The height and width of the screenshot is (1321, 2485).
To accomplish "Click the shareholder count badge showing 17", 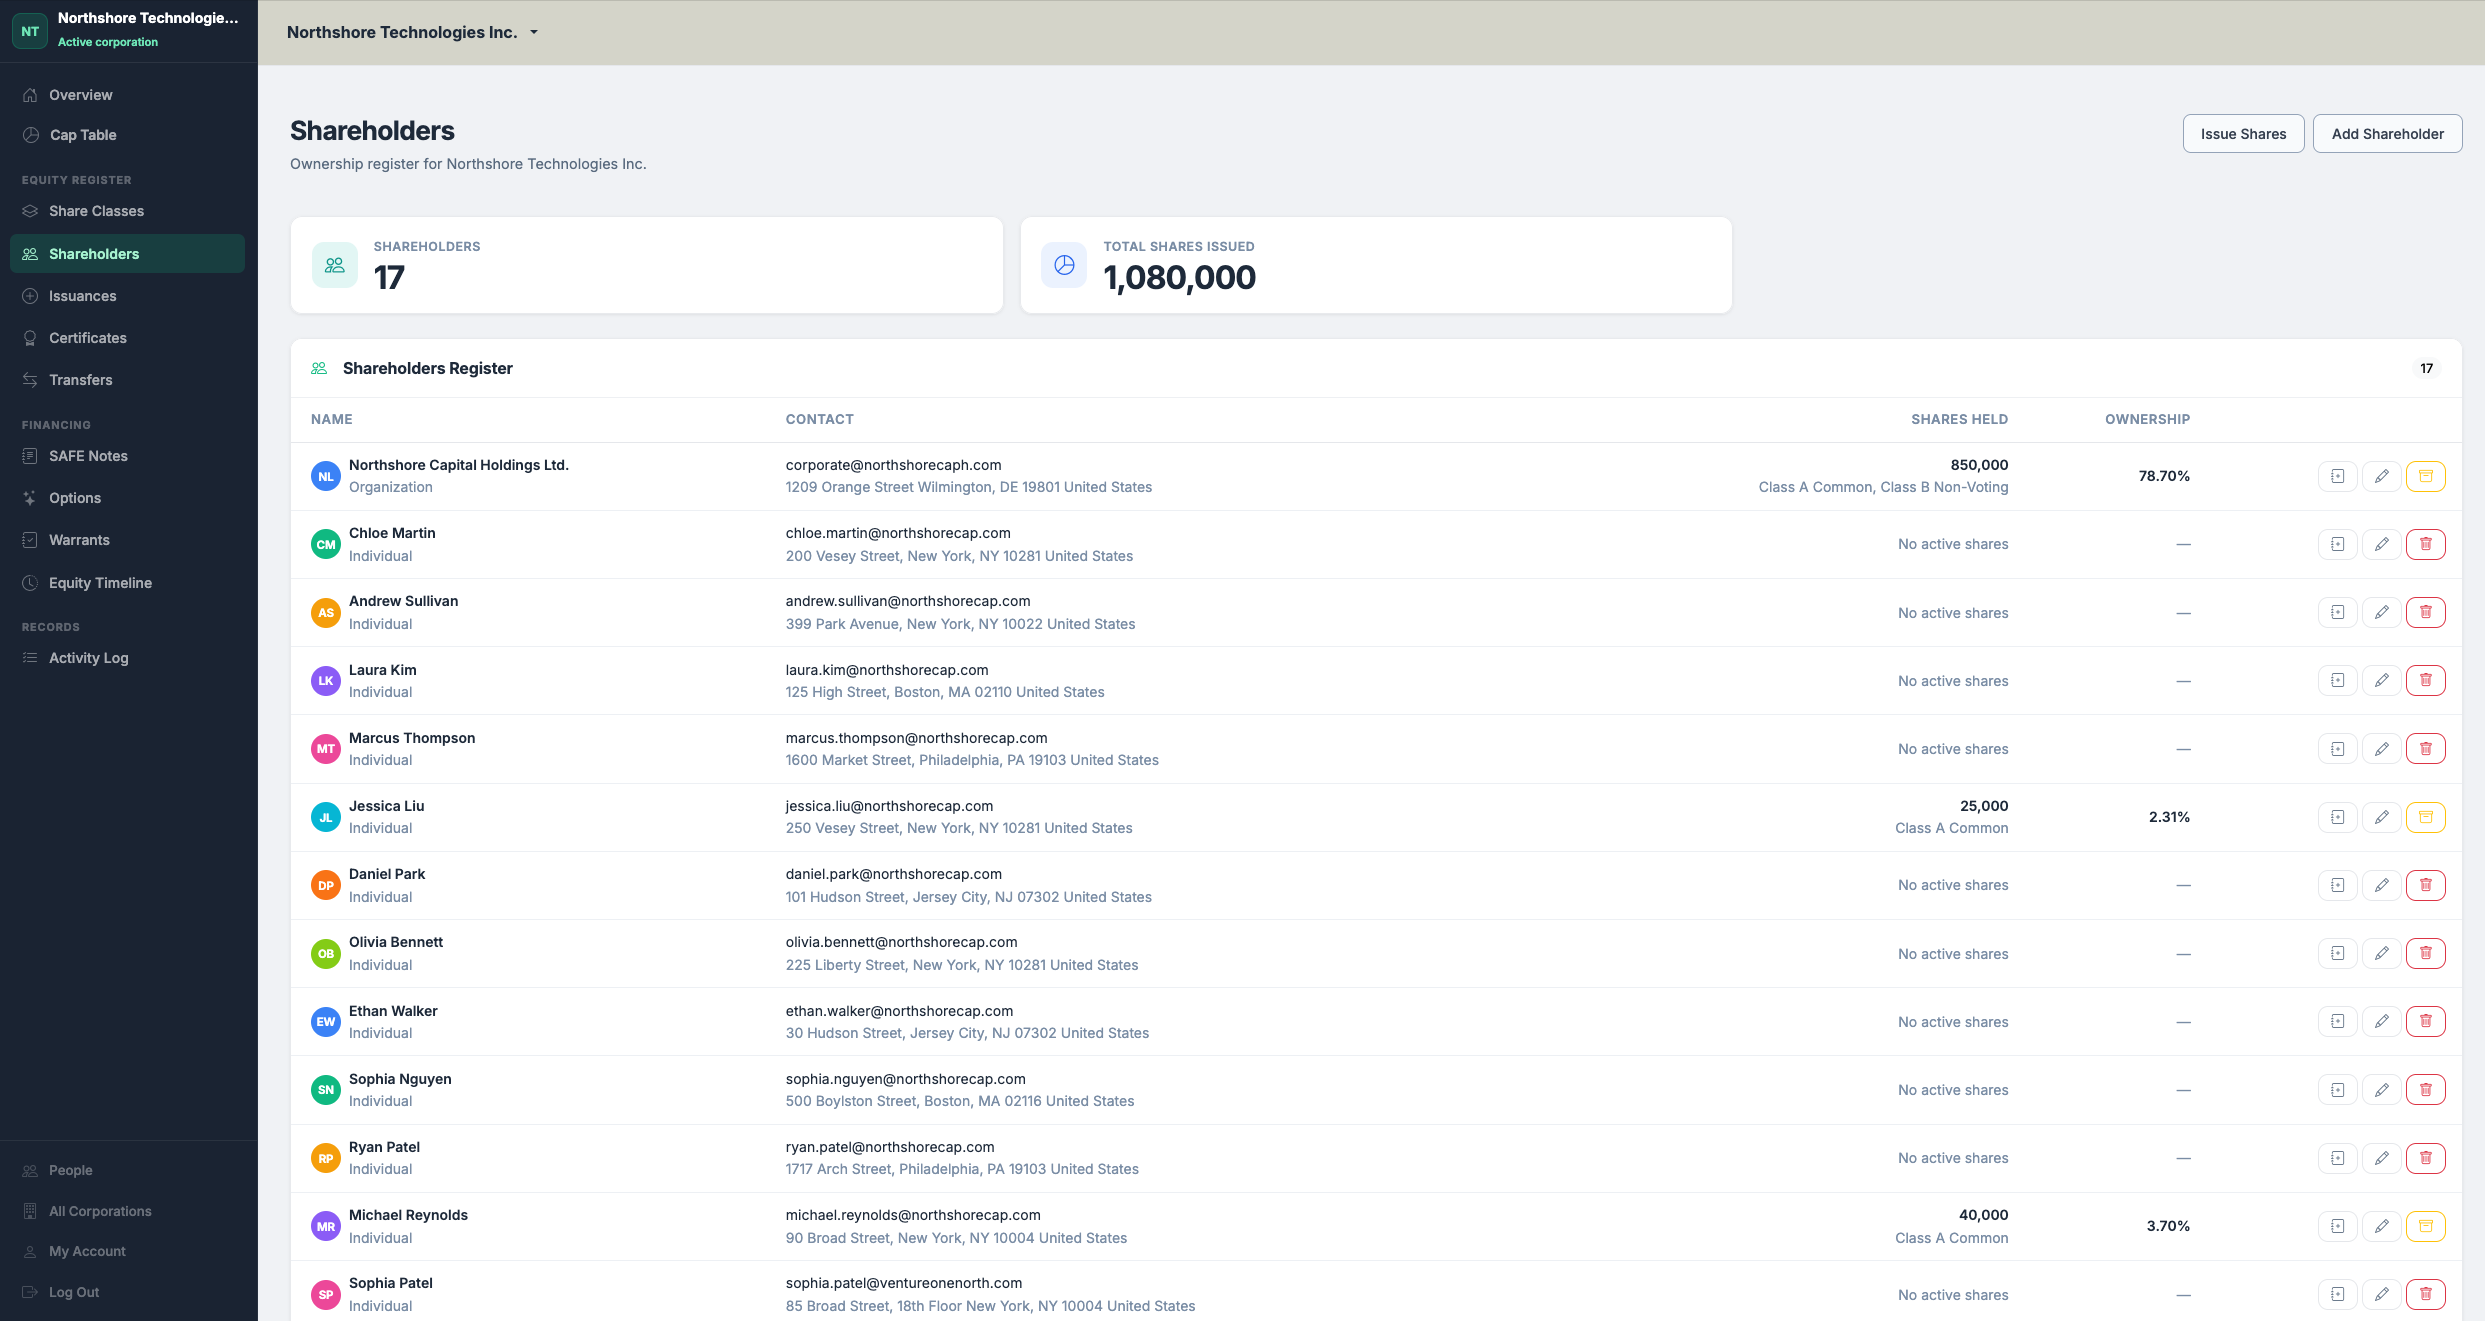I will (2426, 368).
